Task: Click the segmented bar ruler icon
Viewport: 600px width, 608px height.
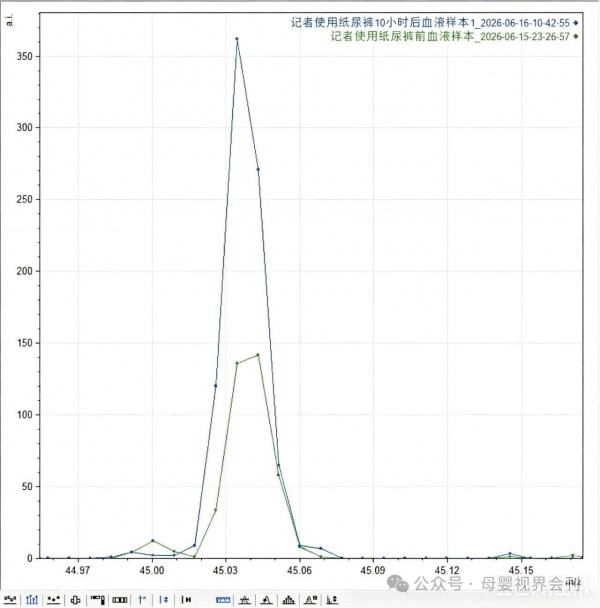Action: point(120,600)
